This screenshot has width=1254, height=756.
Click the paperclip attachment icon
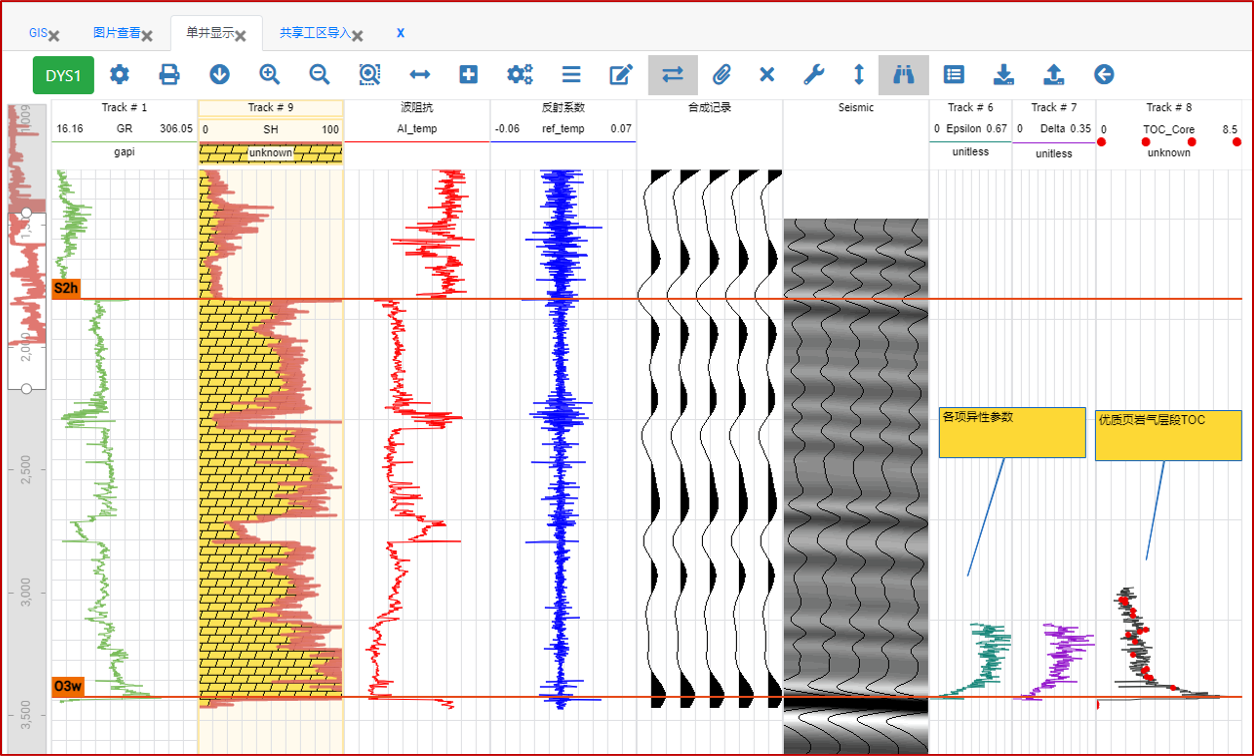(721, 75)
